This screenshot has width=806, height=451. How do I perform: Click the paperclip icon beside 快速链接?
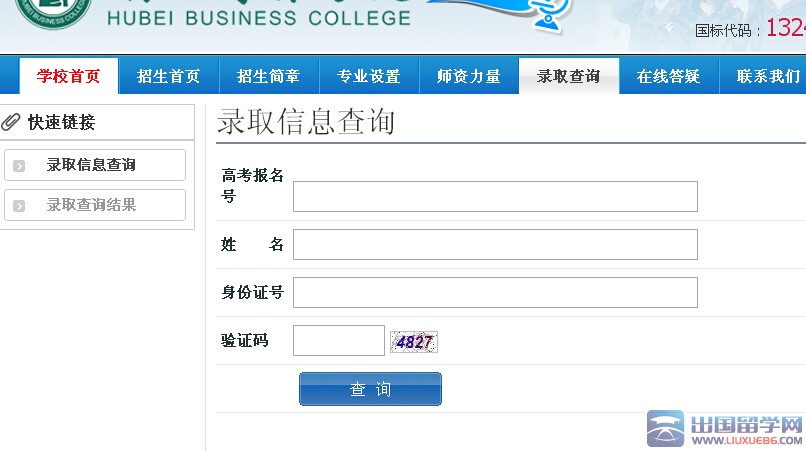click(x=12, y=122)
